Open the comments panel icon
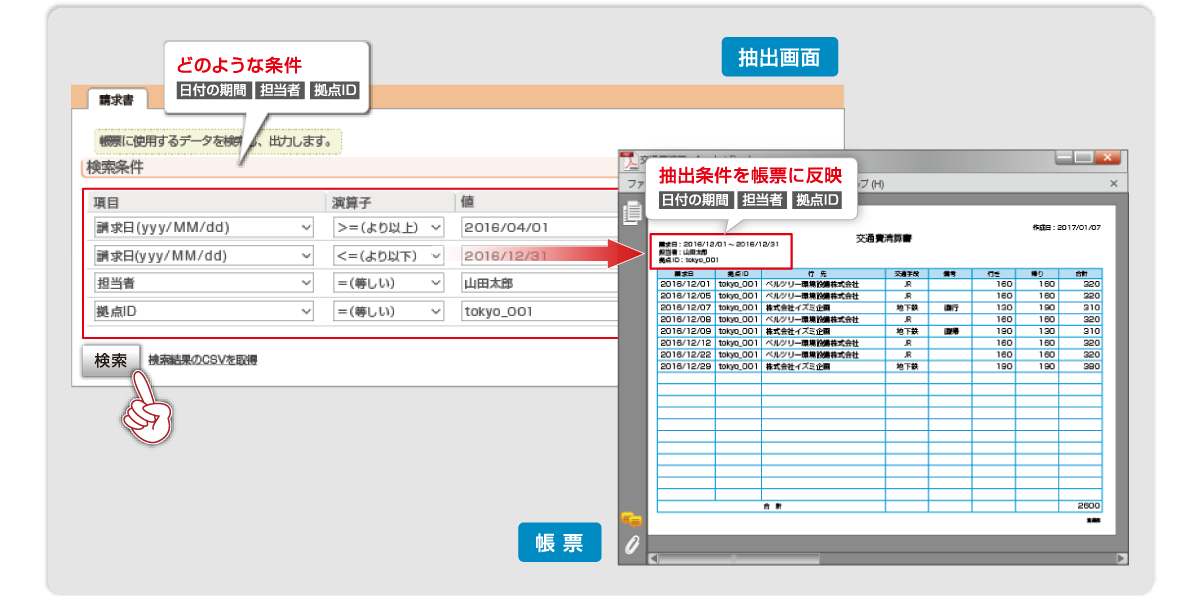Viewport: 1200px width, 600px height. 631,518
